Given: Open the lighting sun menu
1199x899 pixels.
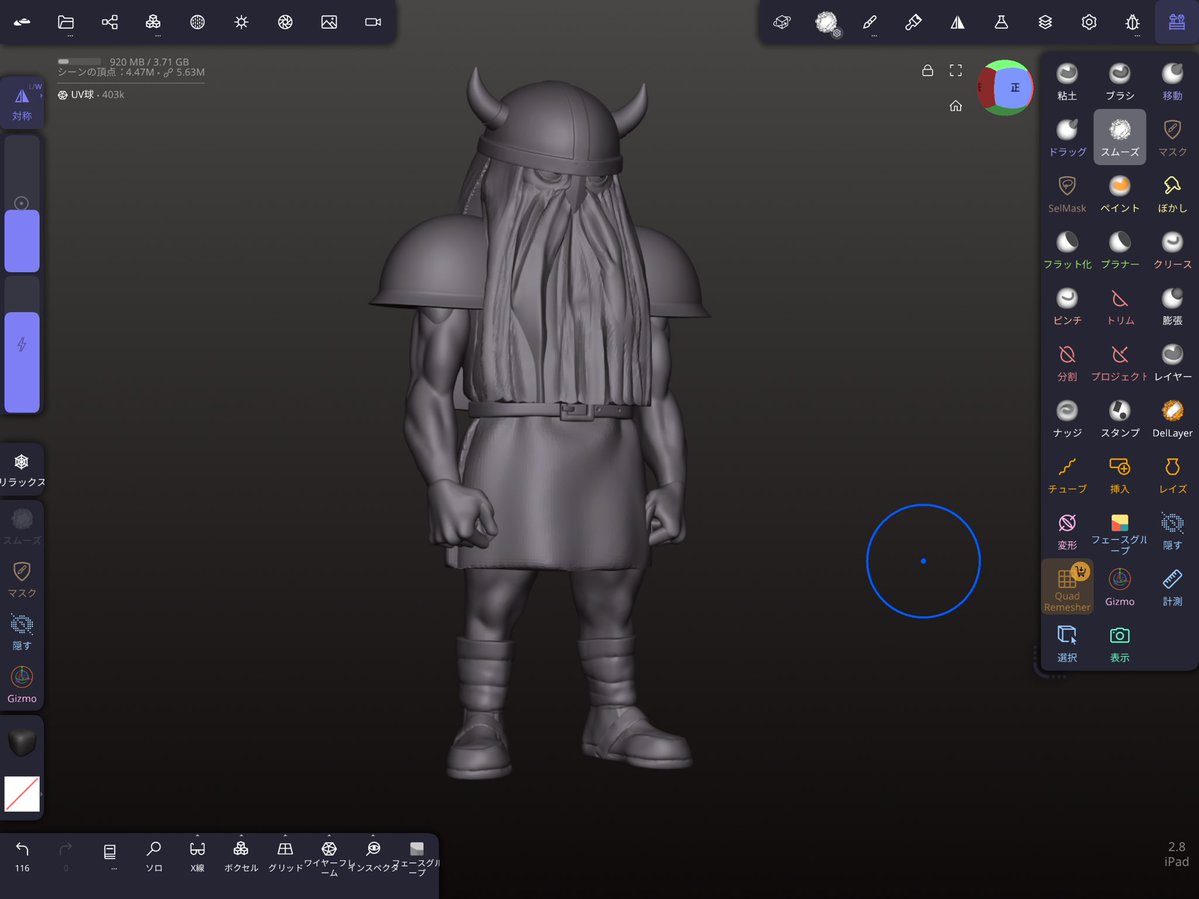Looking at the screenshot, I should [x=241, y=22].
